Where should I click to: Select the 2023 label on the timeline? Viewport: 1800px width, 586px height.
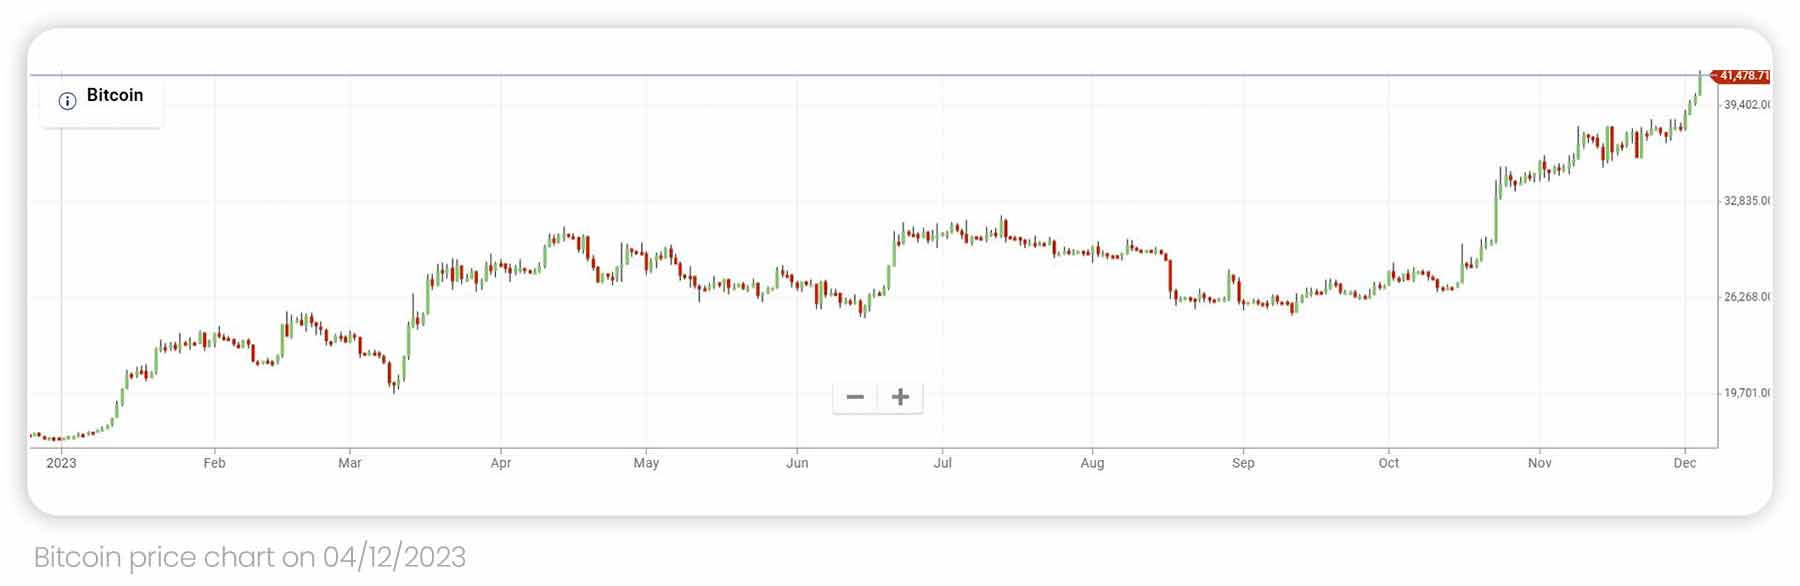coord(64,463)
